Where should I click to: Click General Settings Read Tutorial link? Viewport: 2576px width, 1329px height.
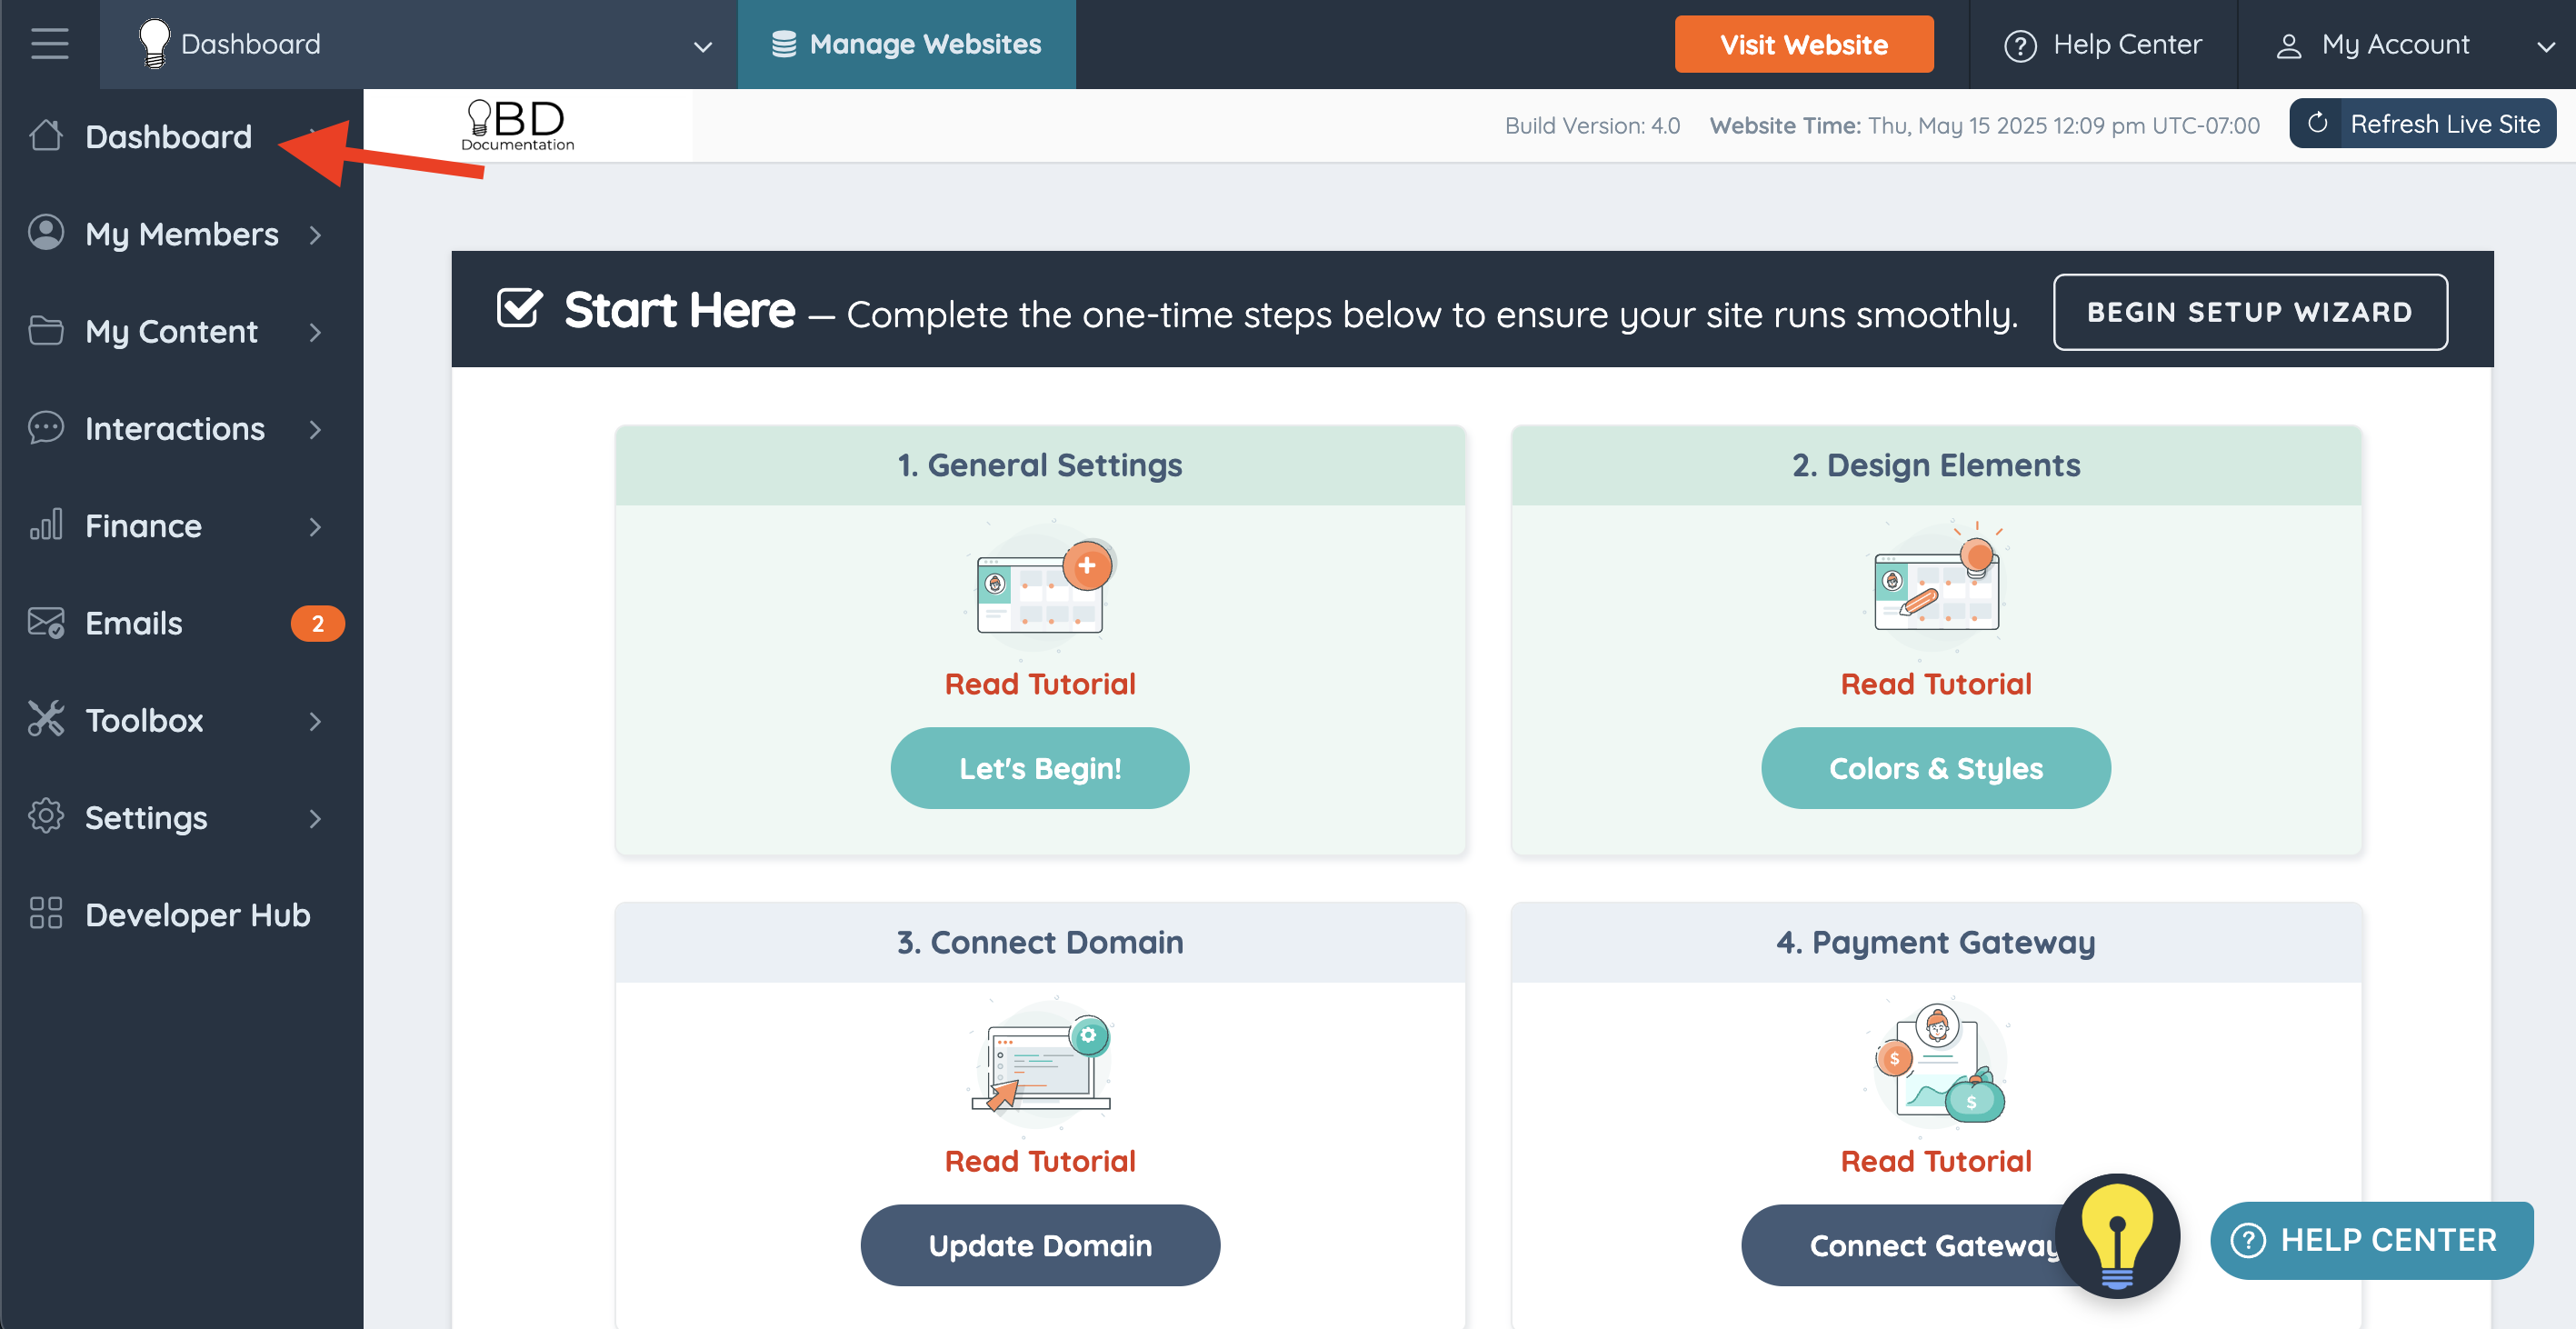(x=1039, y=684)
